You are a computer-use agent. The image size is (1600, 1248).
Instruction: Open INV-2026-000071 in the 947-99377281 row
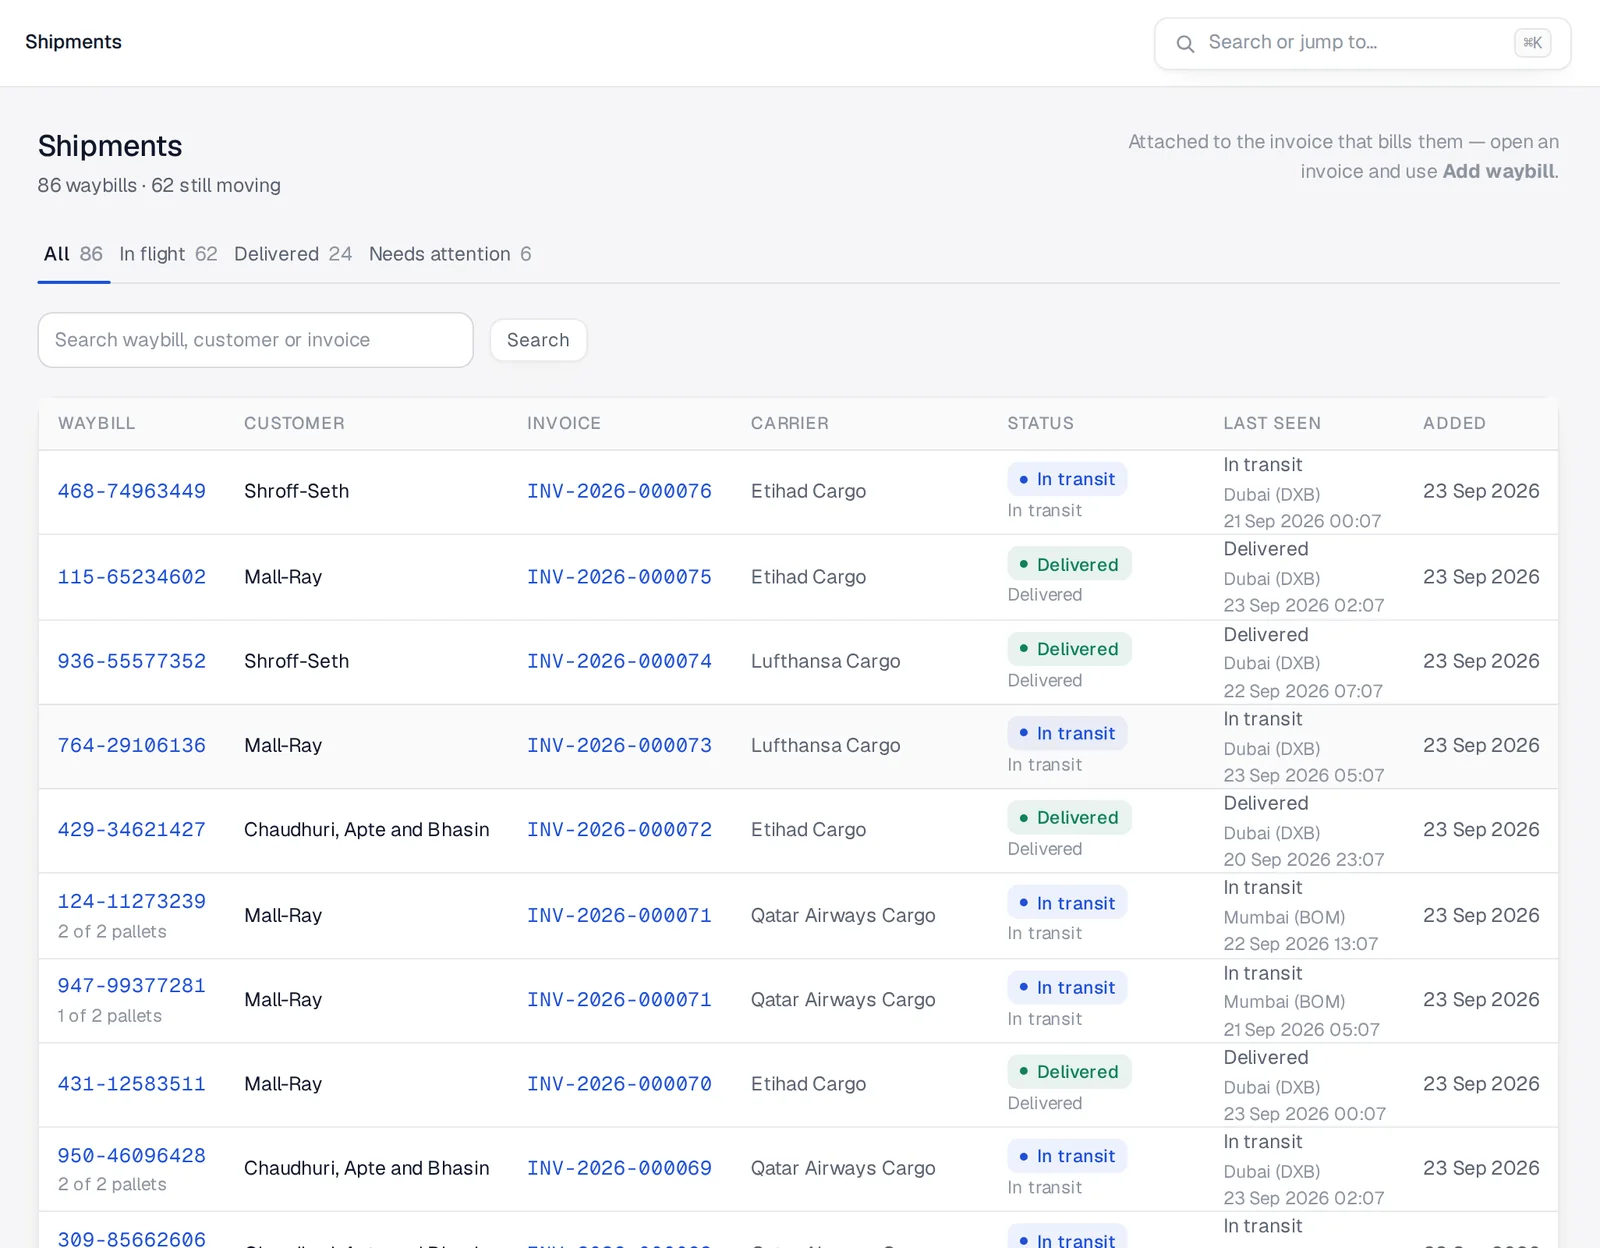coord(619,999)
